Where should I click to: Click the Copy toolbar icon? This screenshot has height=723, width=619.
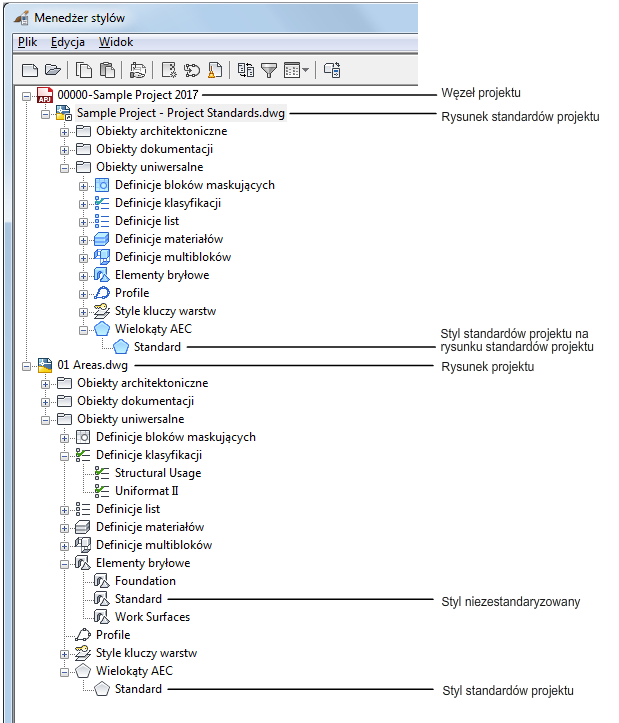click(83, 70)
